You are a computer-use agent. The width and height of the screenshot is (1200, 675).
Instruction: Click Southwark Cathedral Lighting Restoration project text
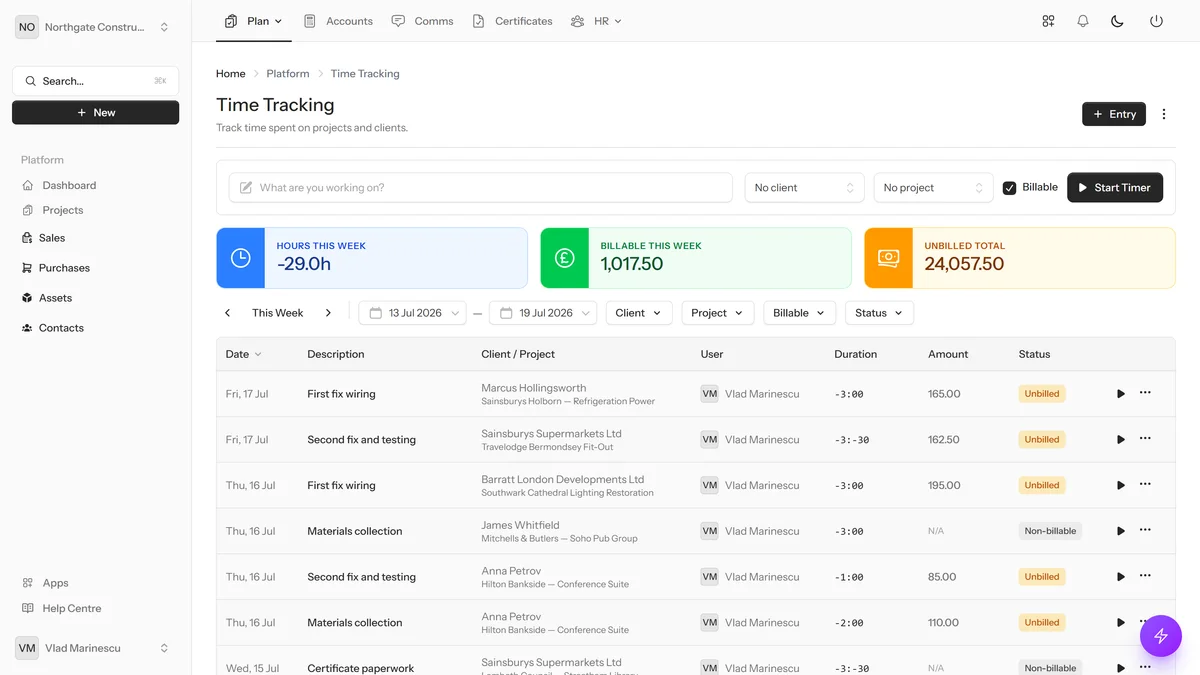tap(567, 493)
